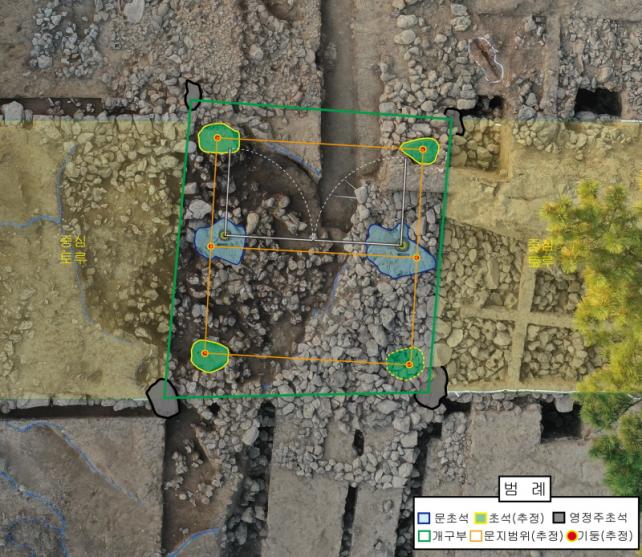Click the 범례 legend title box
Screen dimensions: 642x557
click(526, 490)
